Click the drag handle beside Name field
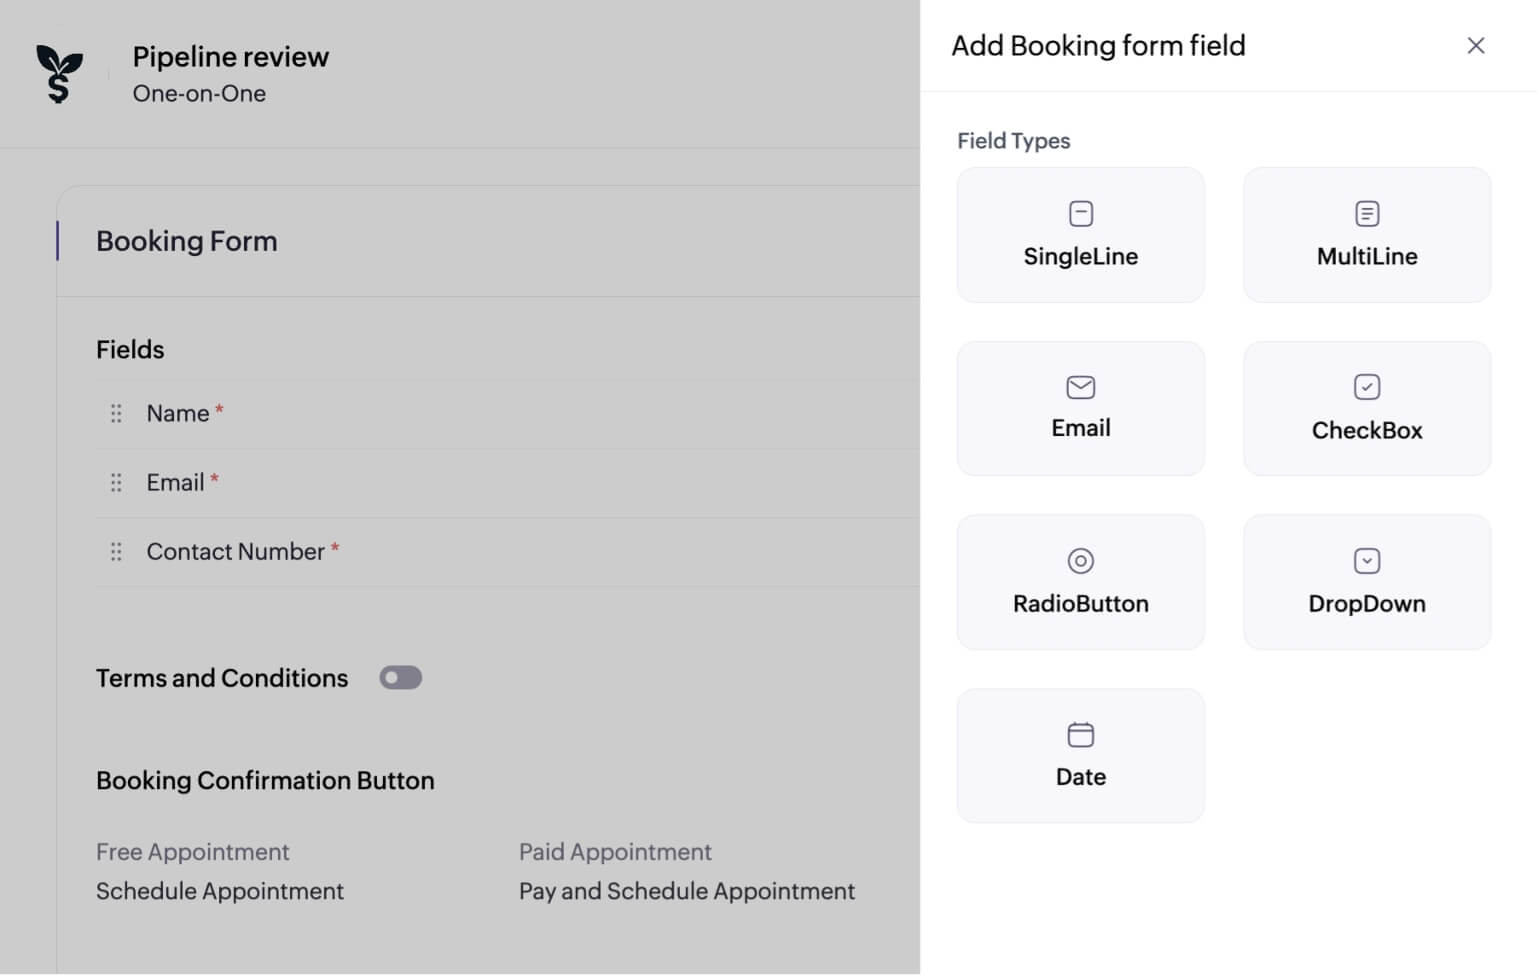The image size is (1538, 975). [116, 413]
